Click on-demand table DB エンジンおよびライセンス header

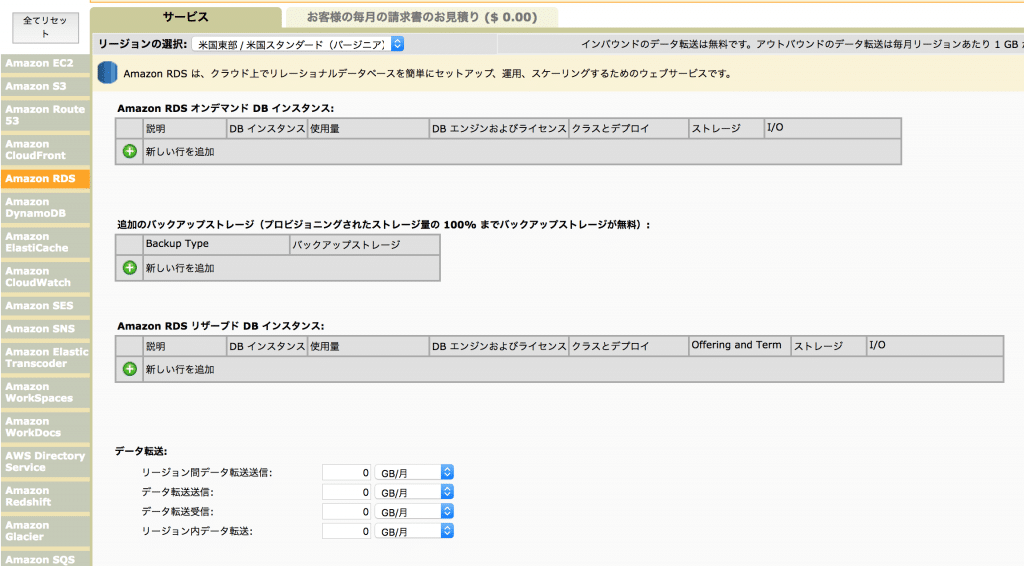click(x=499, y=128)
